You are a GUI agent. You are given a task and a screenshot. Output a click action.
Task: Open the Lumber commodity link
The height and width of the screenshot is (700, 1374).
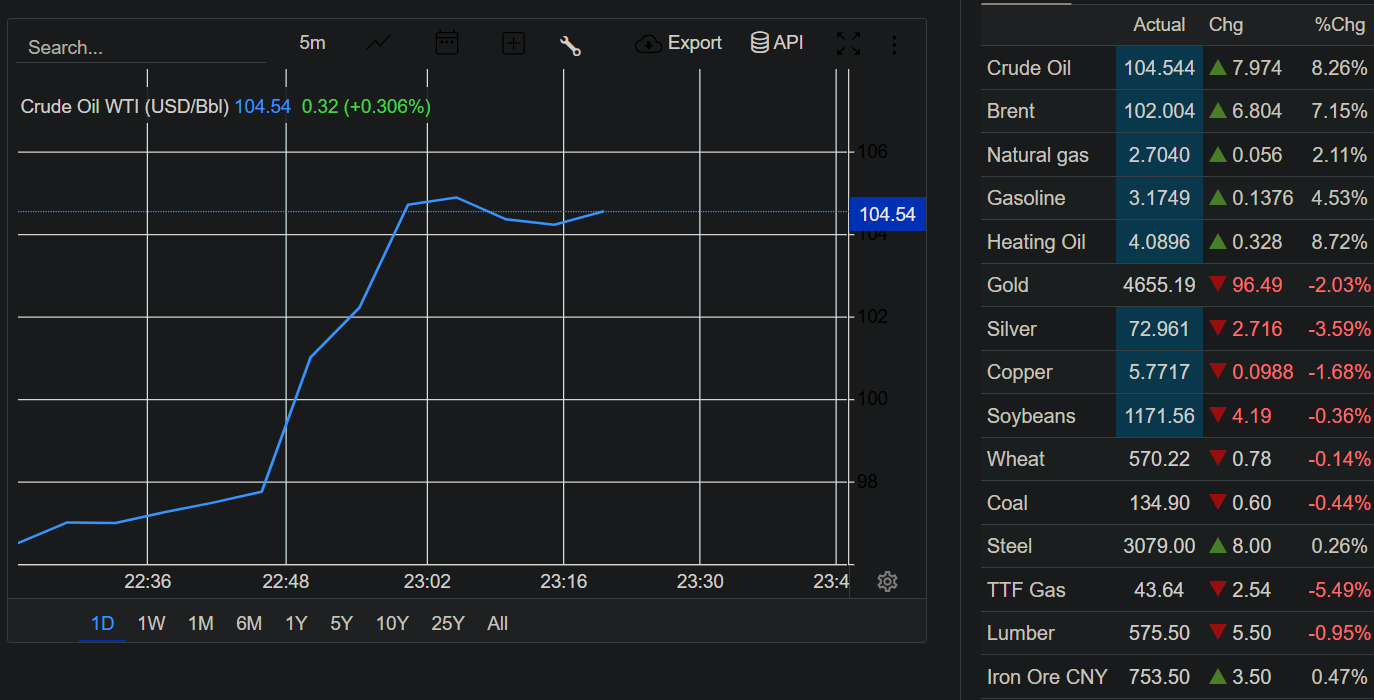1021,633
